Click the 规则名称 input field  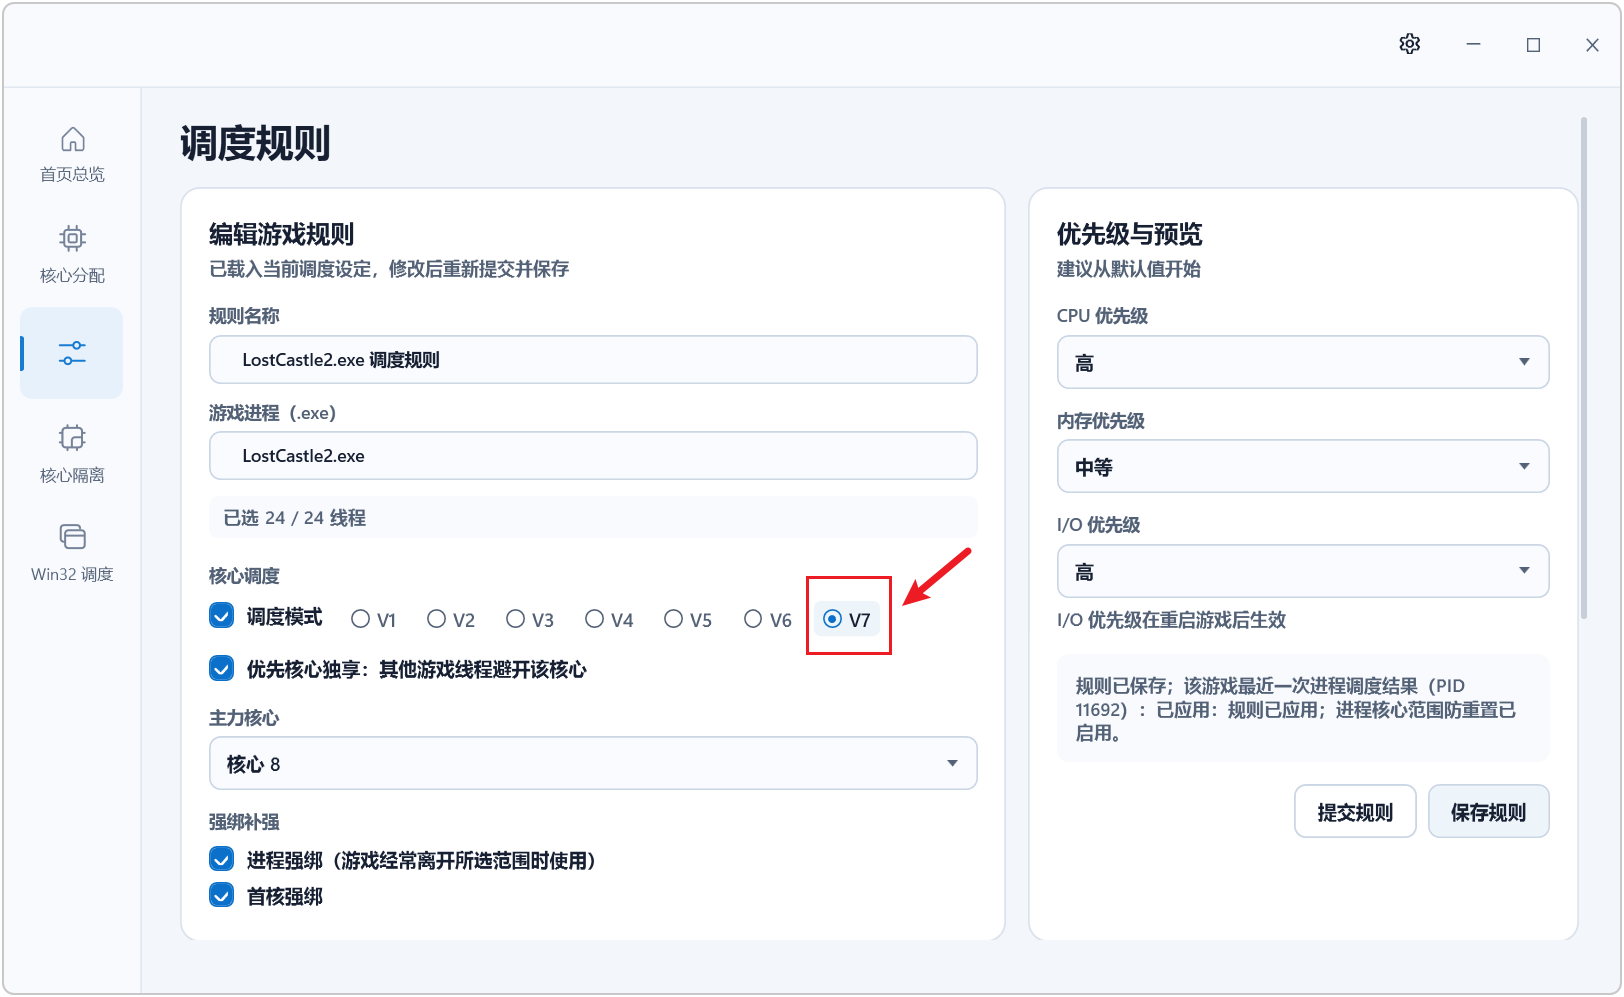593,360
